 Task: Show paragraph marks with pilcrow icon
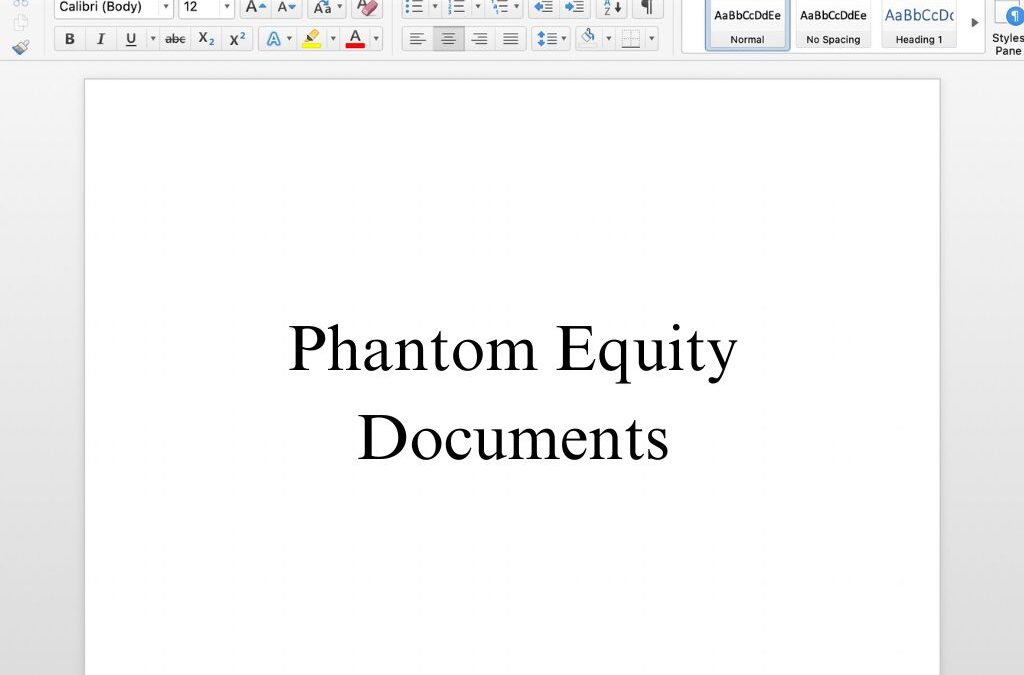[647, 7]
